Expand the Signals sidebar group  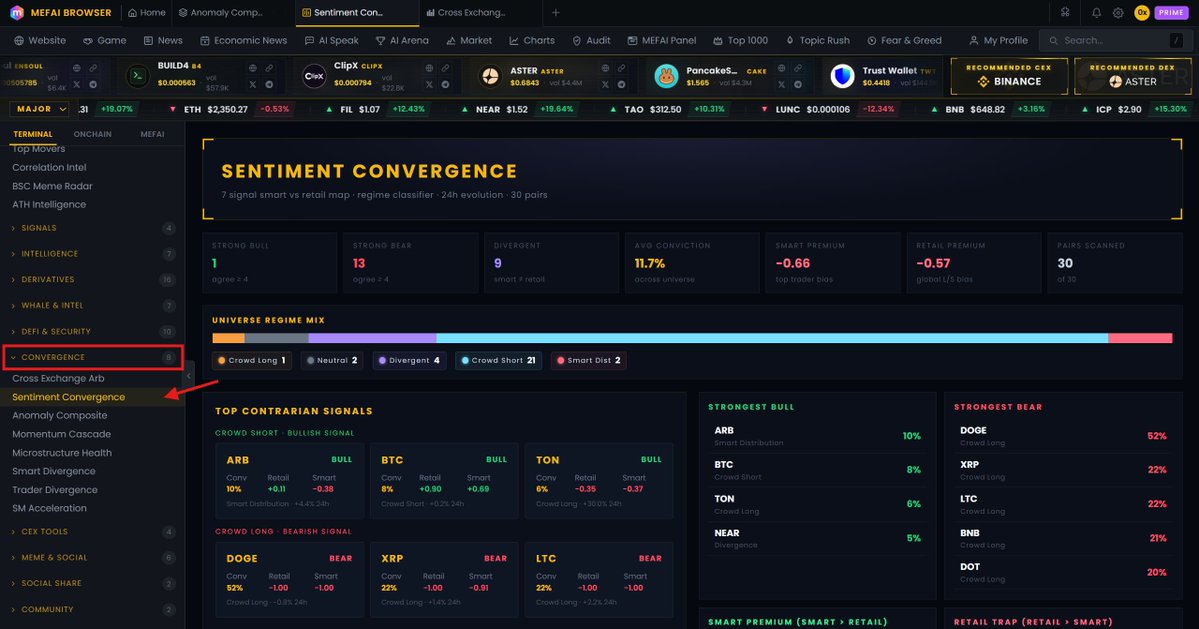click(x=92, y=228)
